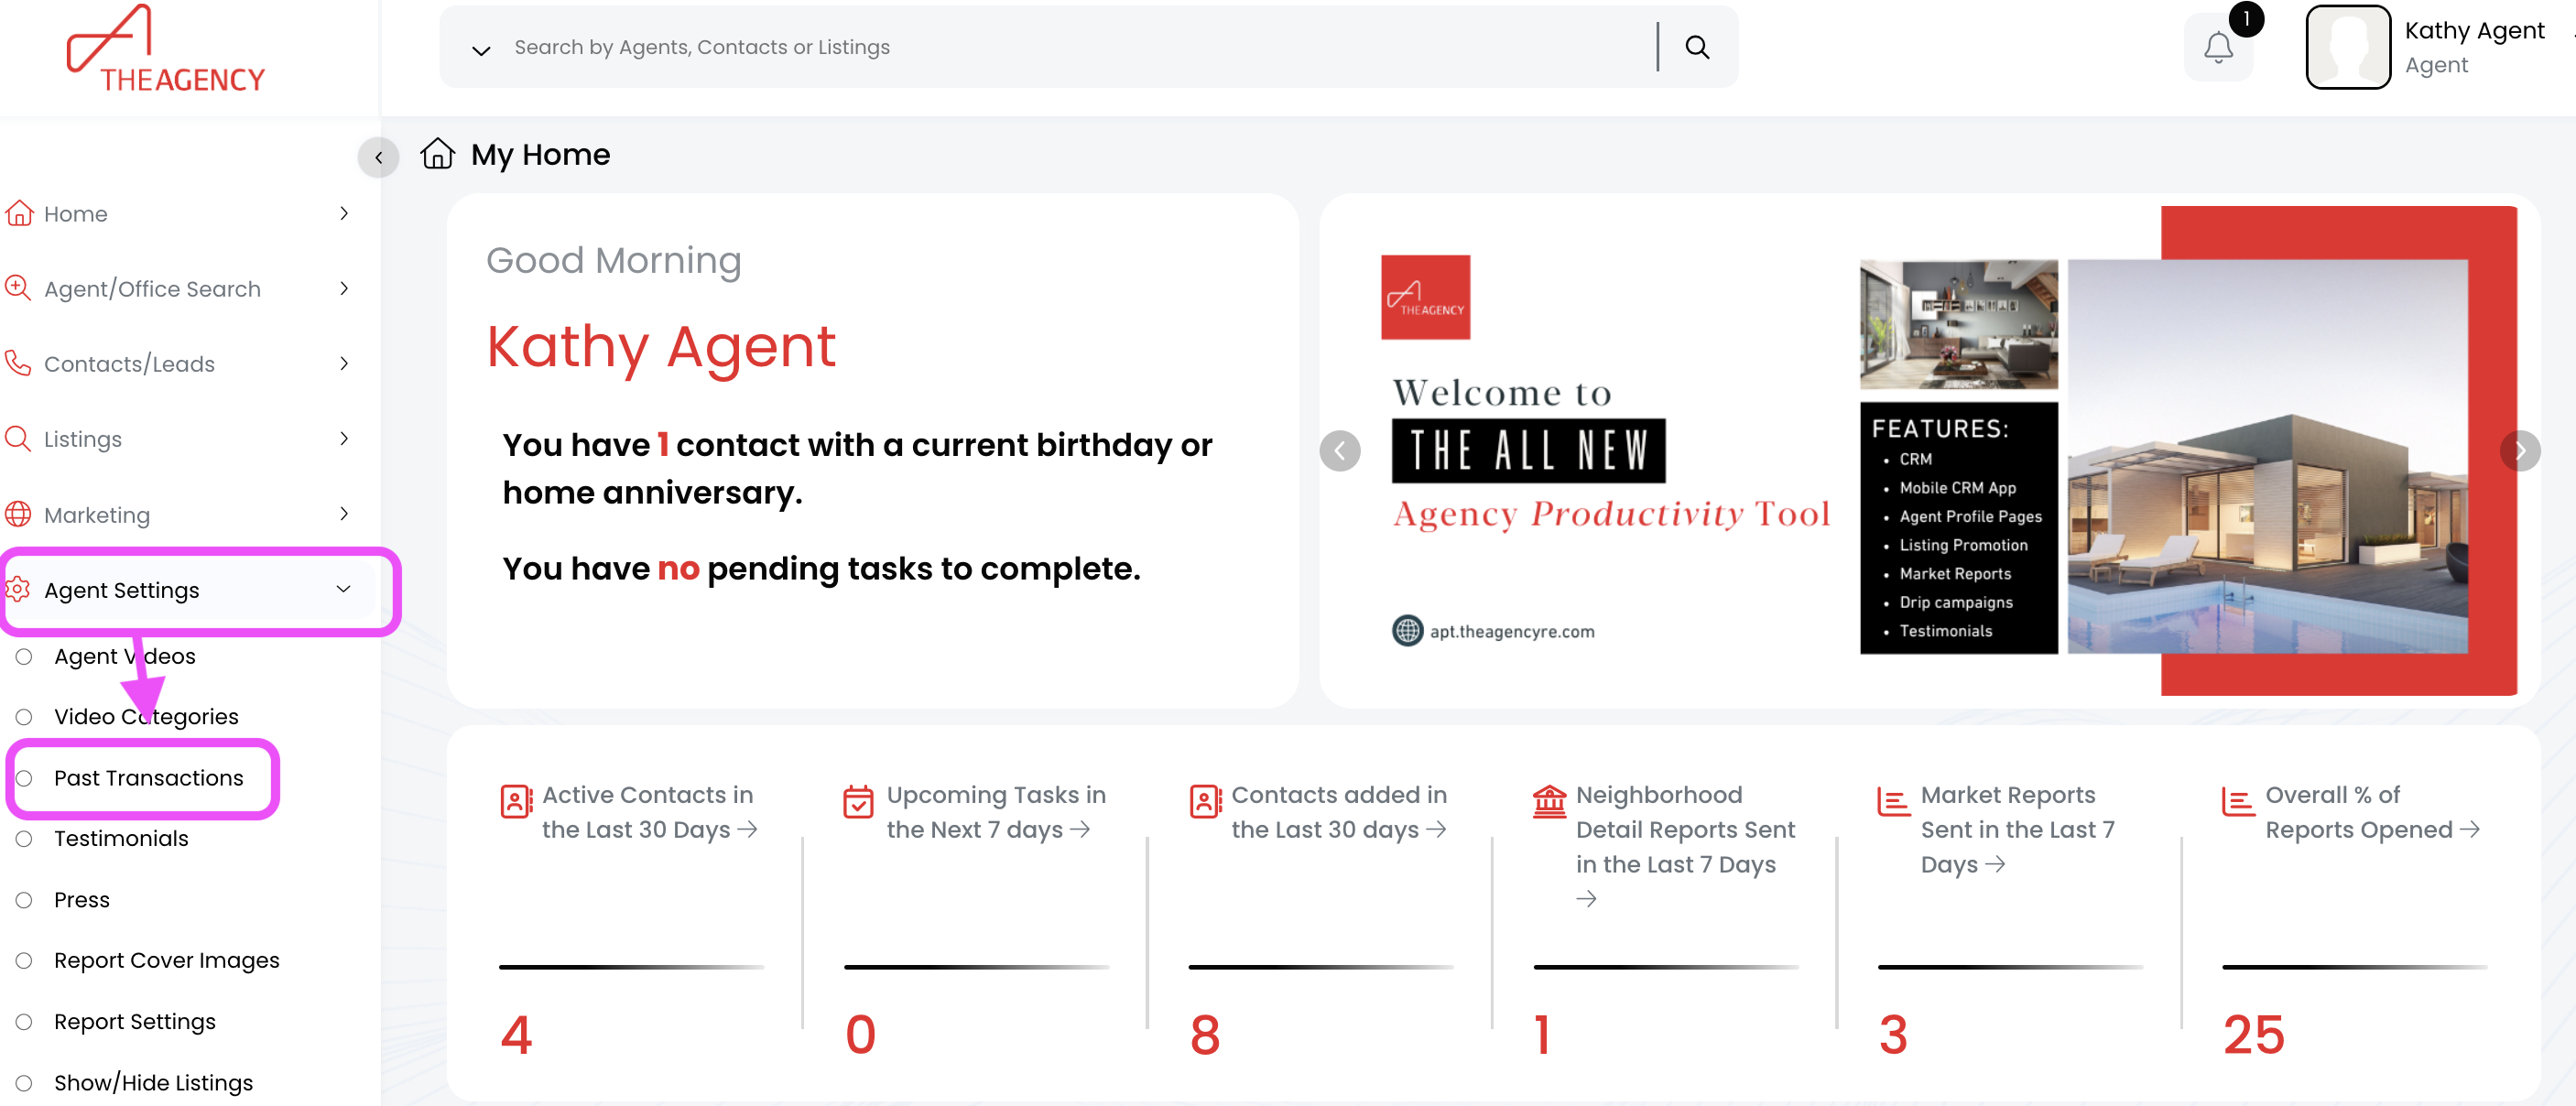Open the Listings menu item
The height and width of the screenshot is (1106, 2576).
[83, 439]
